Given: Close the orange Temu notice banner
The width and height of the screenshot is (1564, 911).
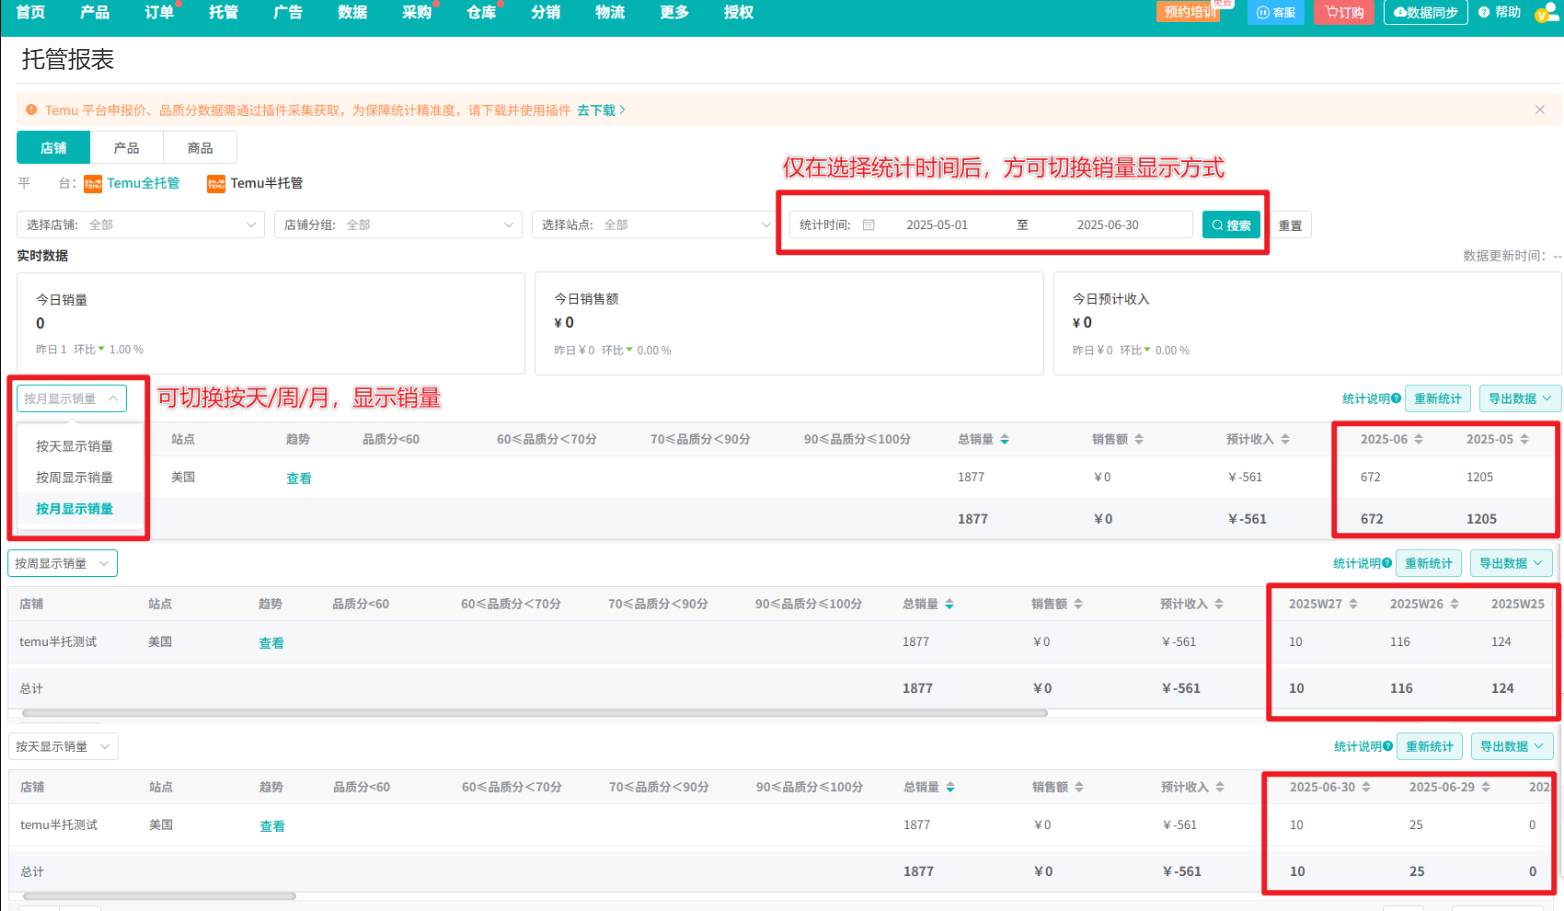Looking at the screenshot, I should [1540, 110].
